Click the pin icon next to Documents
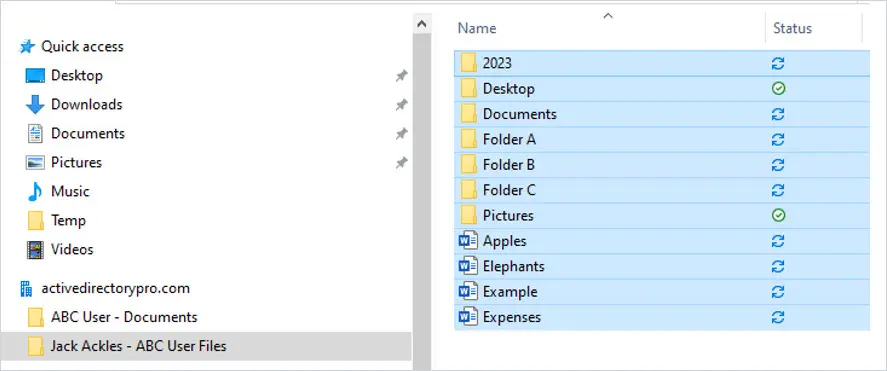 (x=401, y=134)
